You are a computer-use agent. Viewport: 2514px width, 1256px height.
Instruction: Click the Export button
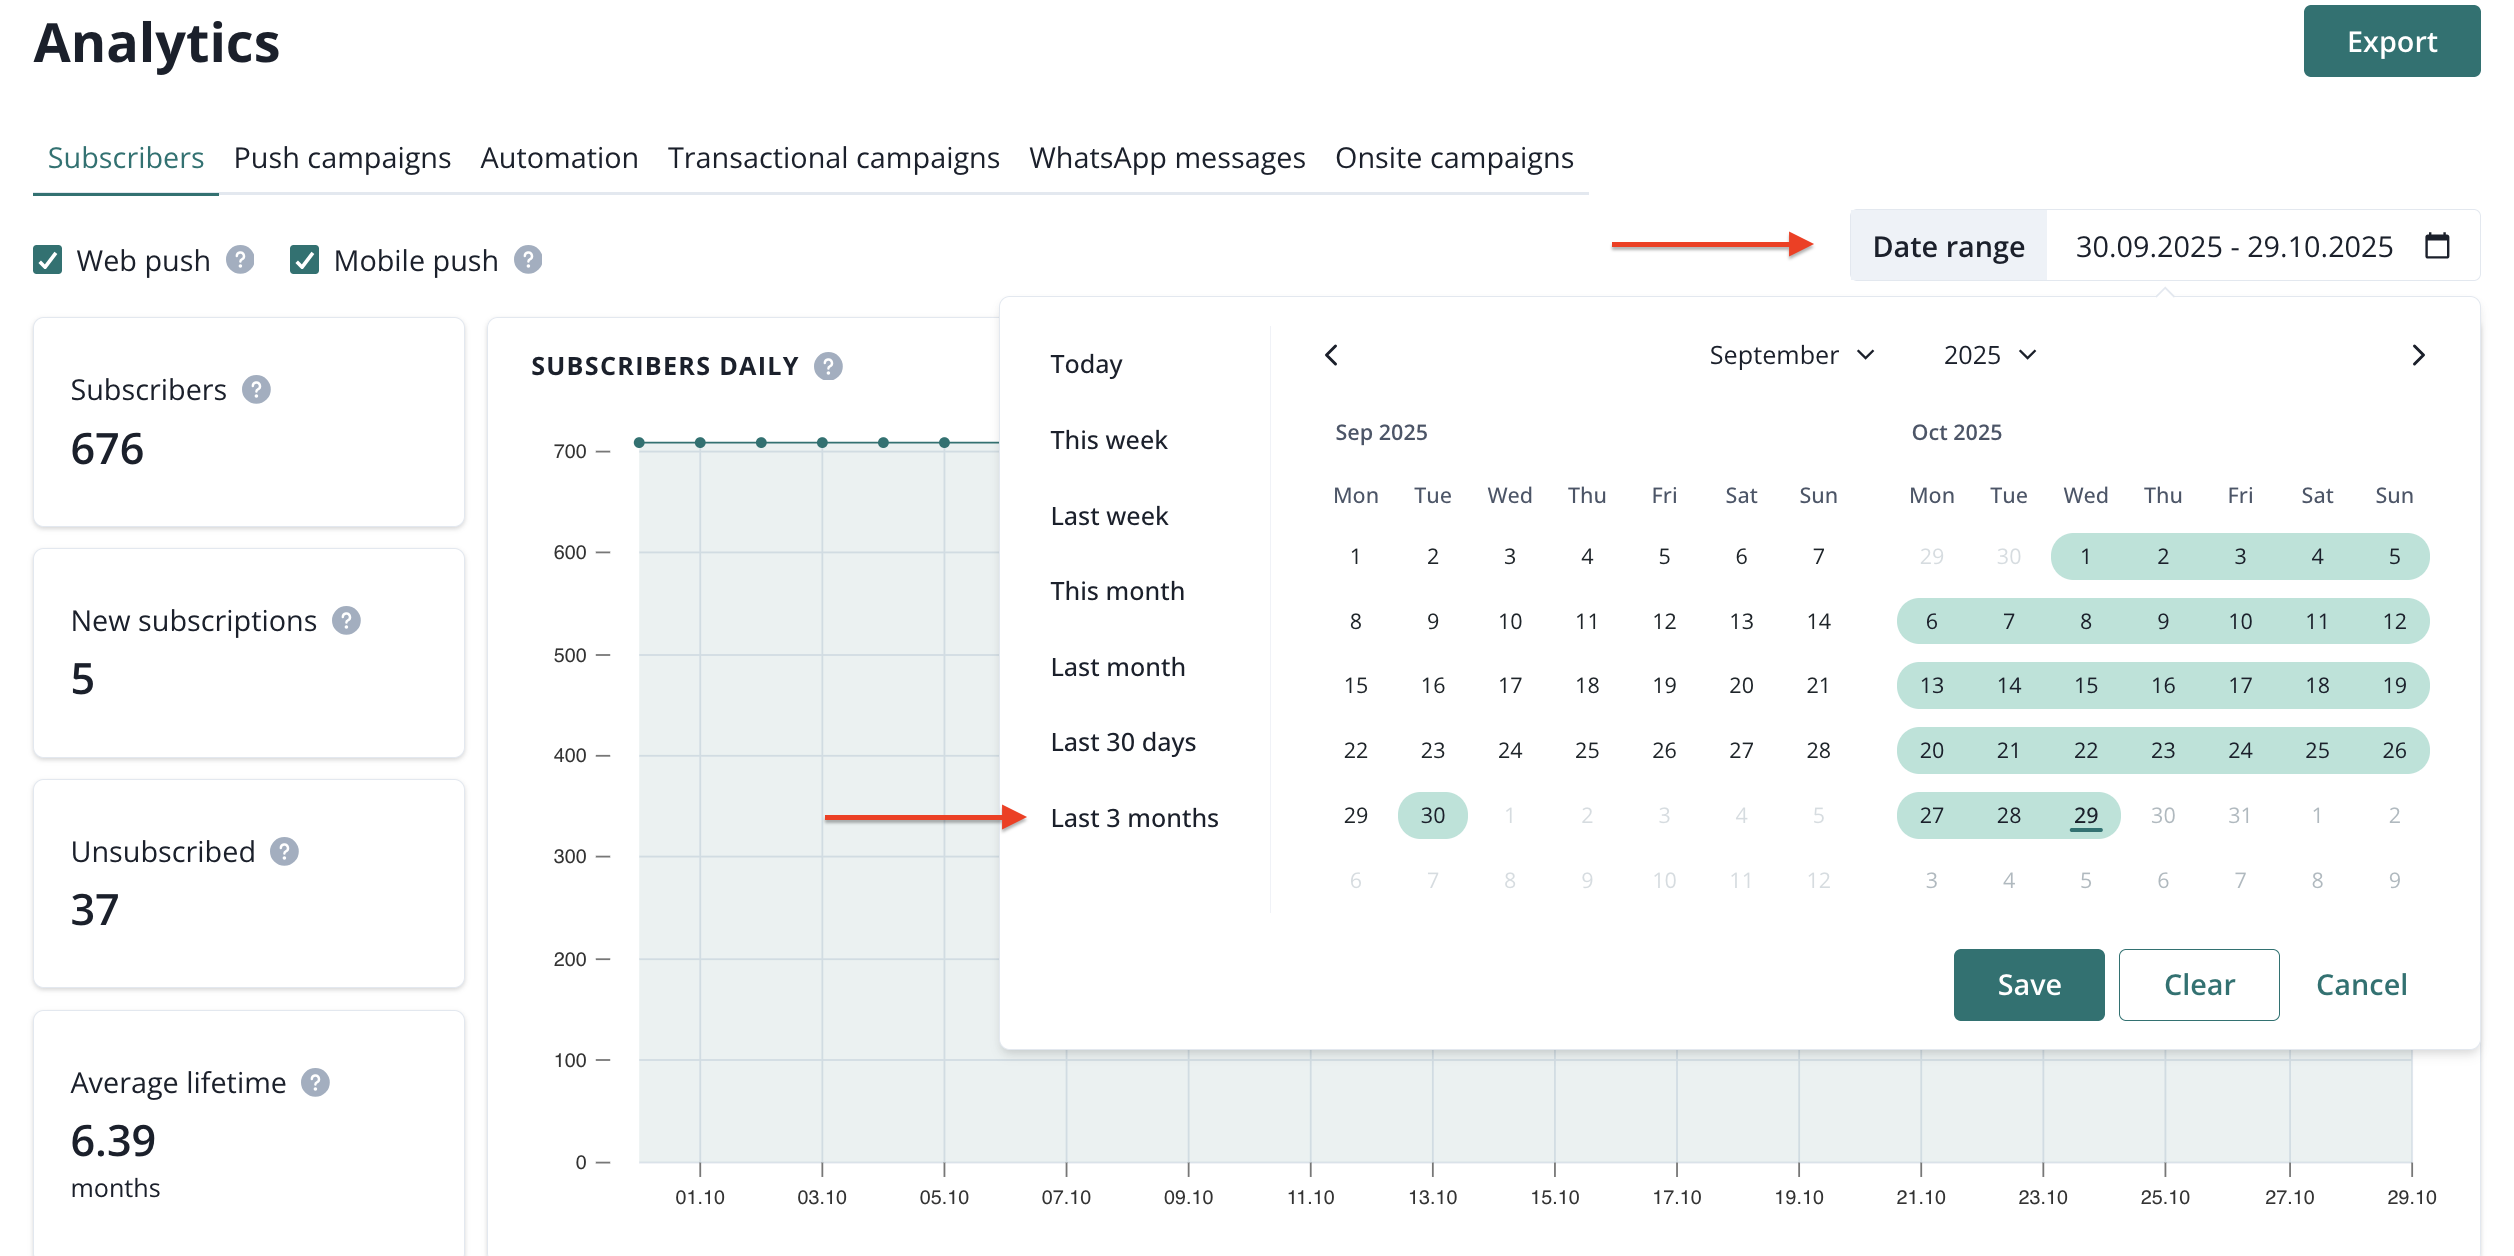pos(2391,42)
